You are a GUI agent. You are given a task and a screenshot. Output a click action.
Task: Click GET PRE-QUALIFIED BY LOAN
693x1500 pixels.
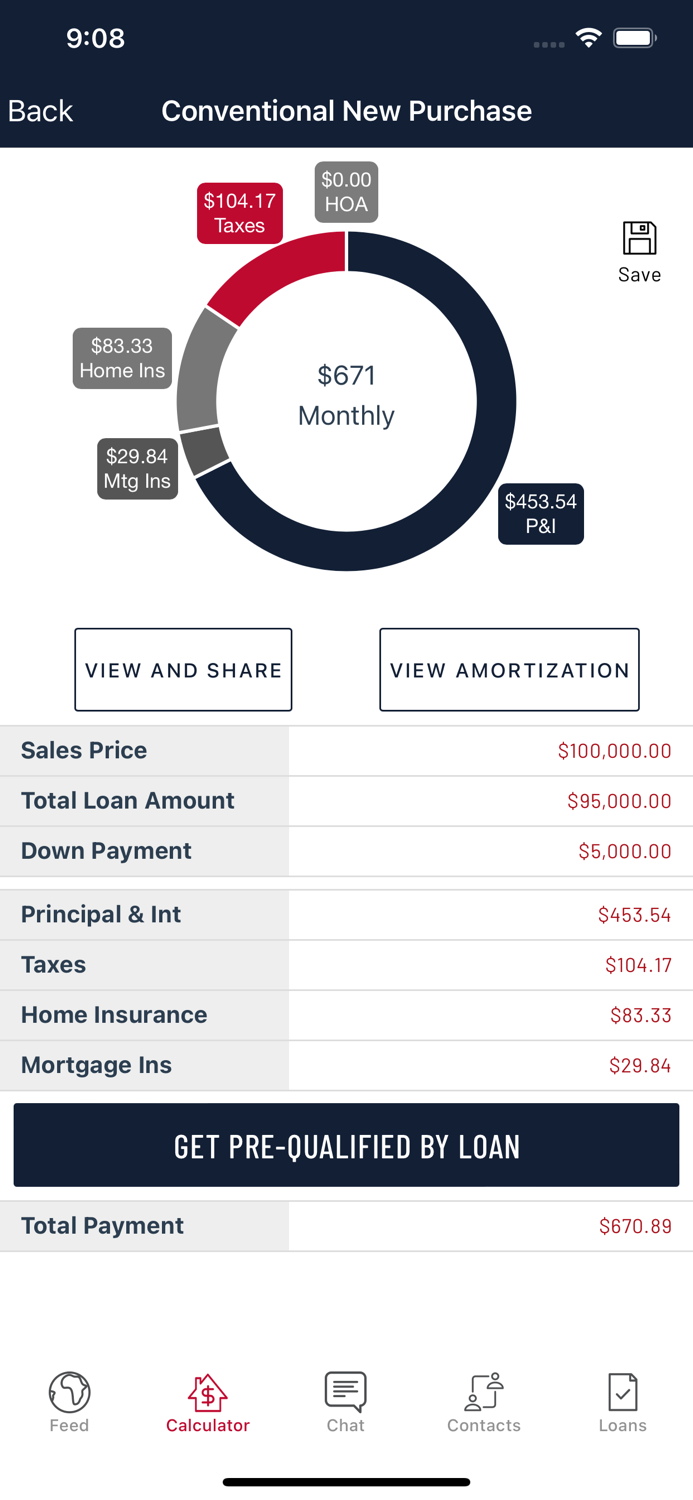[x=346, y=1145]
